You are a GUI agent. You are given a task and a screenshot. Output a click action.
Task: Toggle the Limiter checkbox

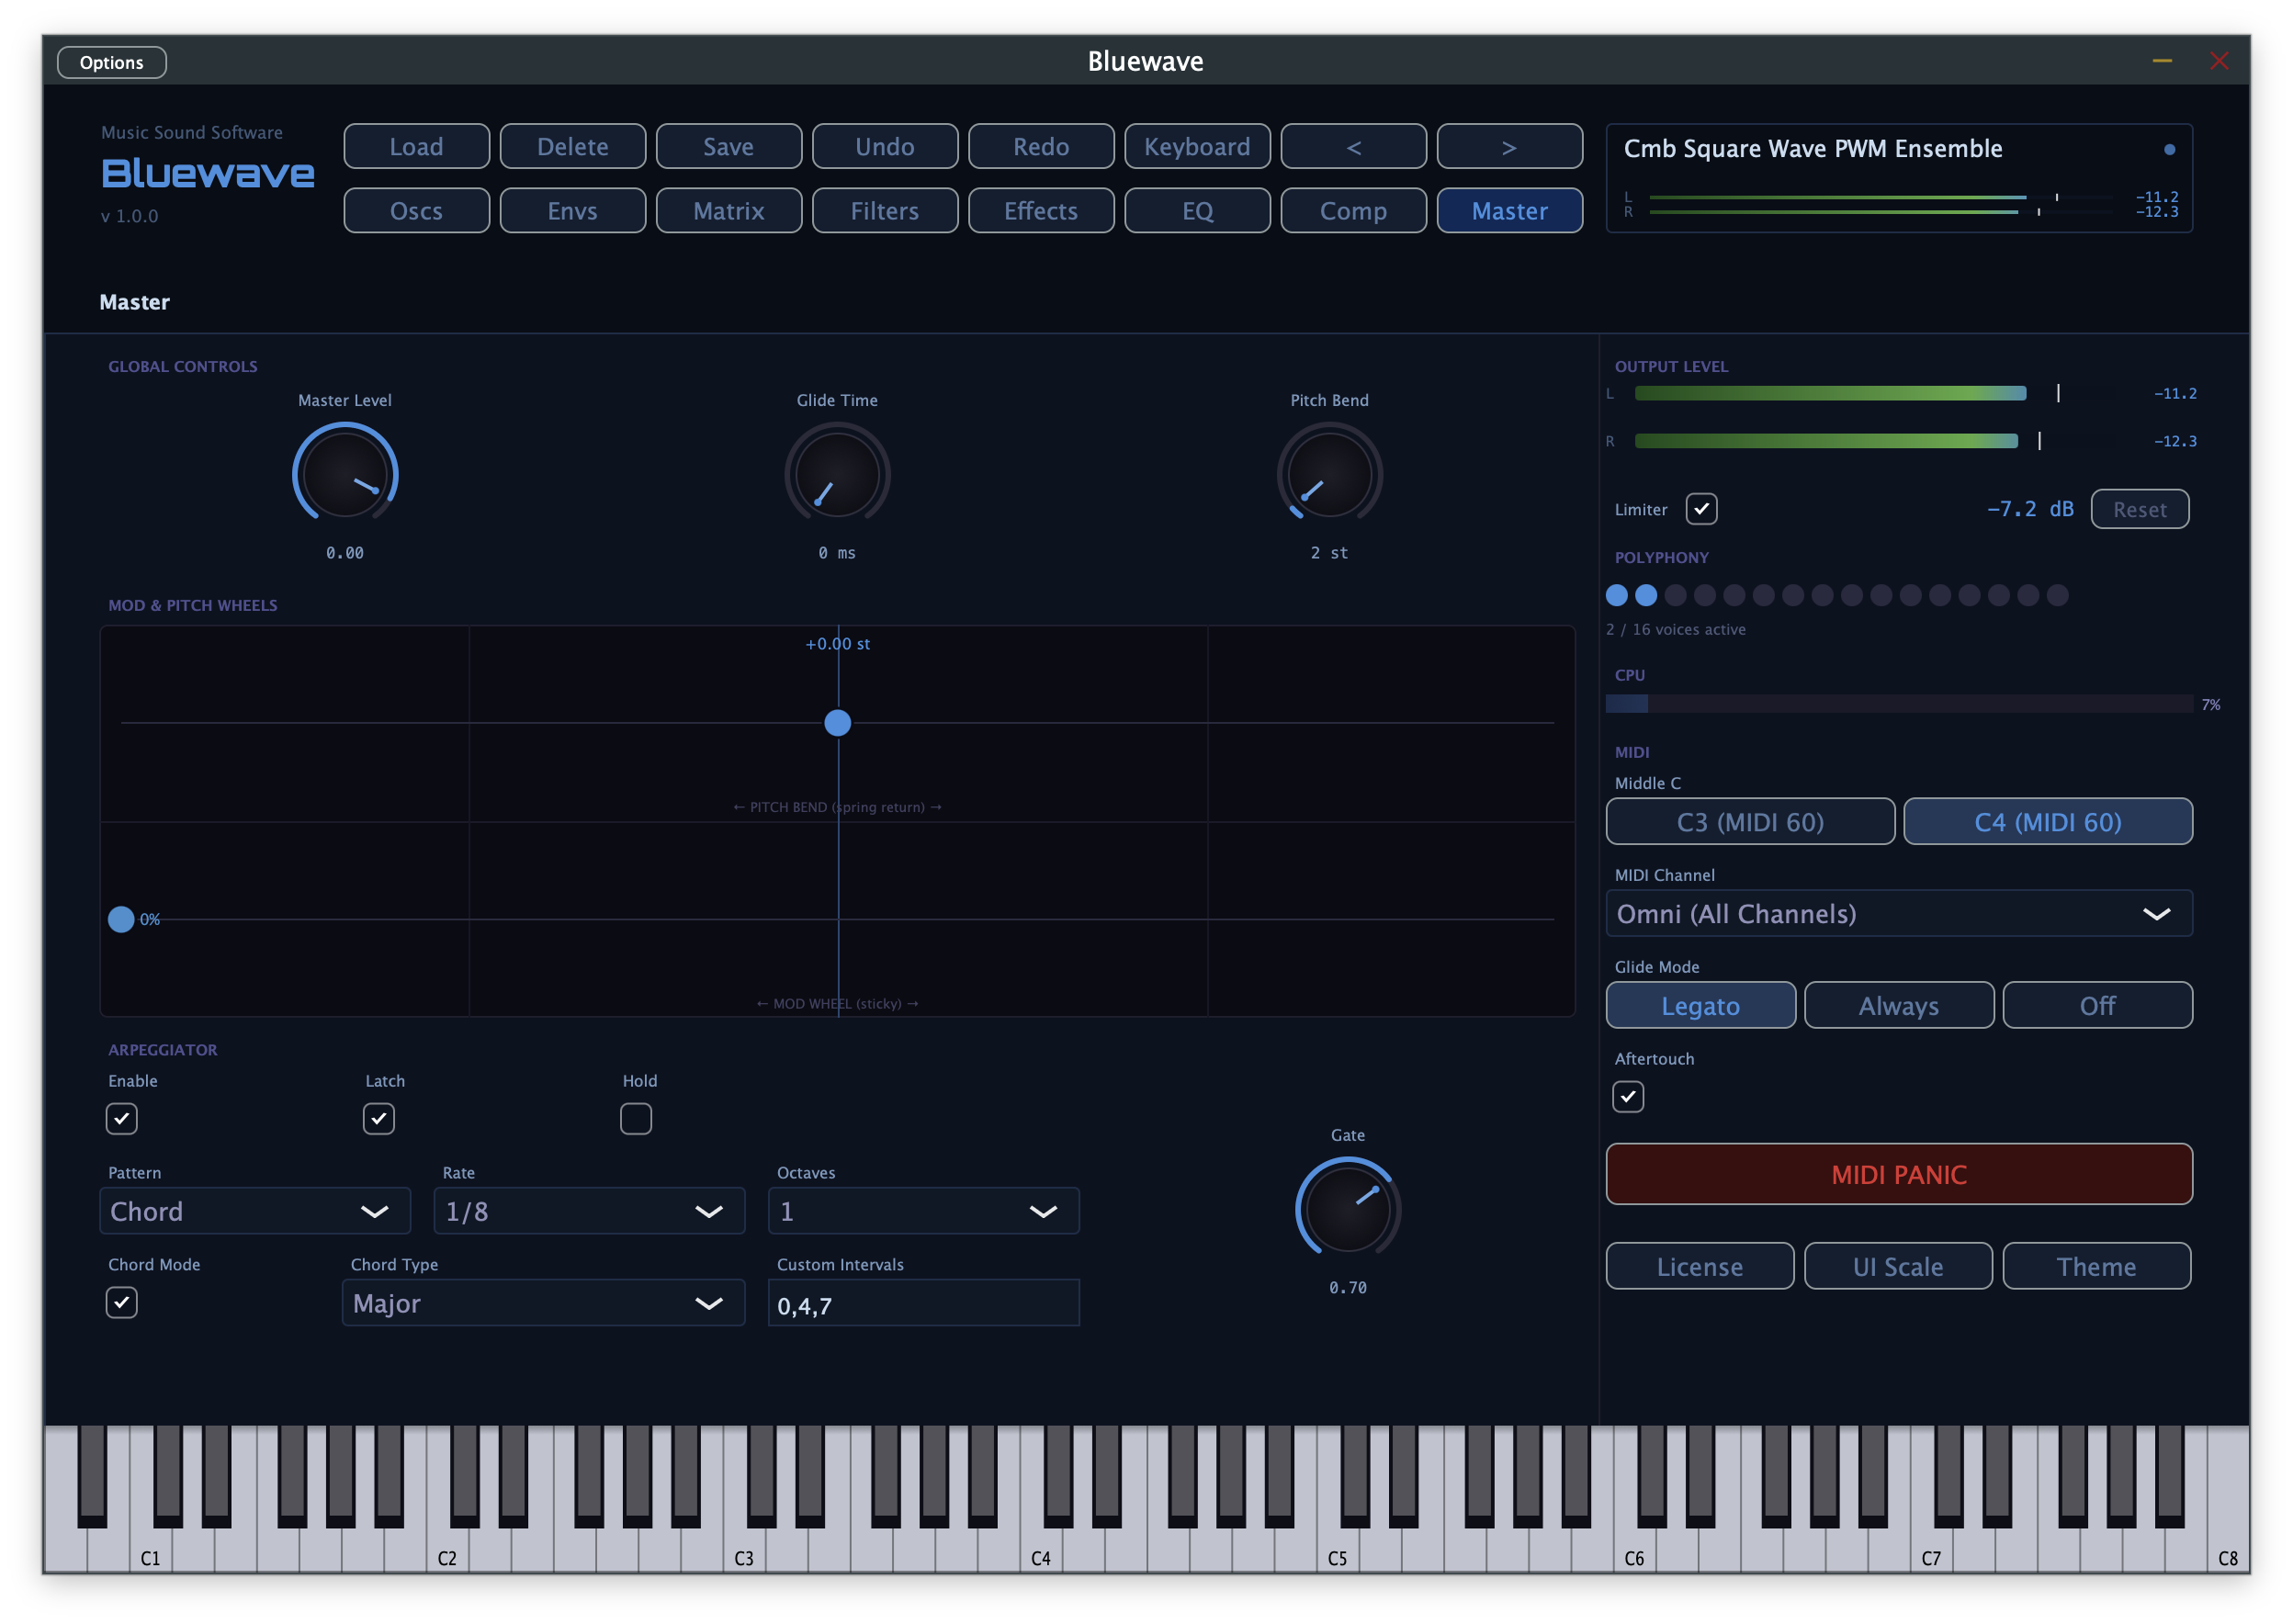point(1700,509)
